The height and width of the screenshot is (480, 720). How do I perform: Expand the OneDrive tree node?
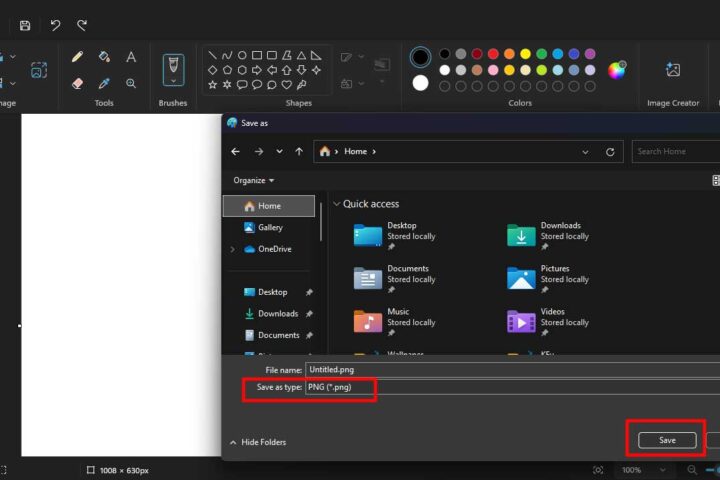tap(232, 249)
